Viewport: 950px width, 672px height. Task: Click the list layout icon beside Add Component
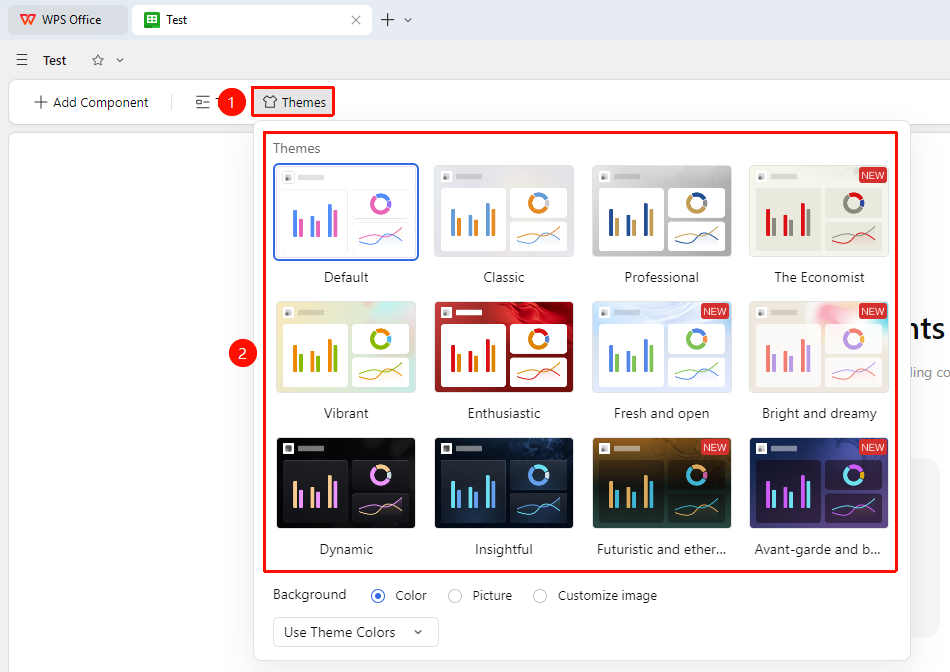tap(202, 102)
